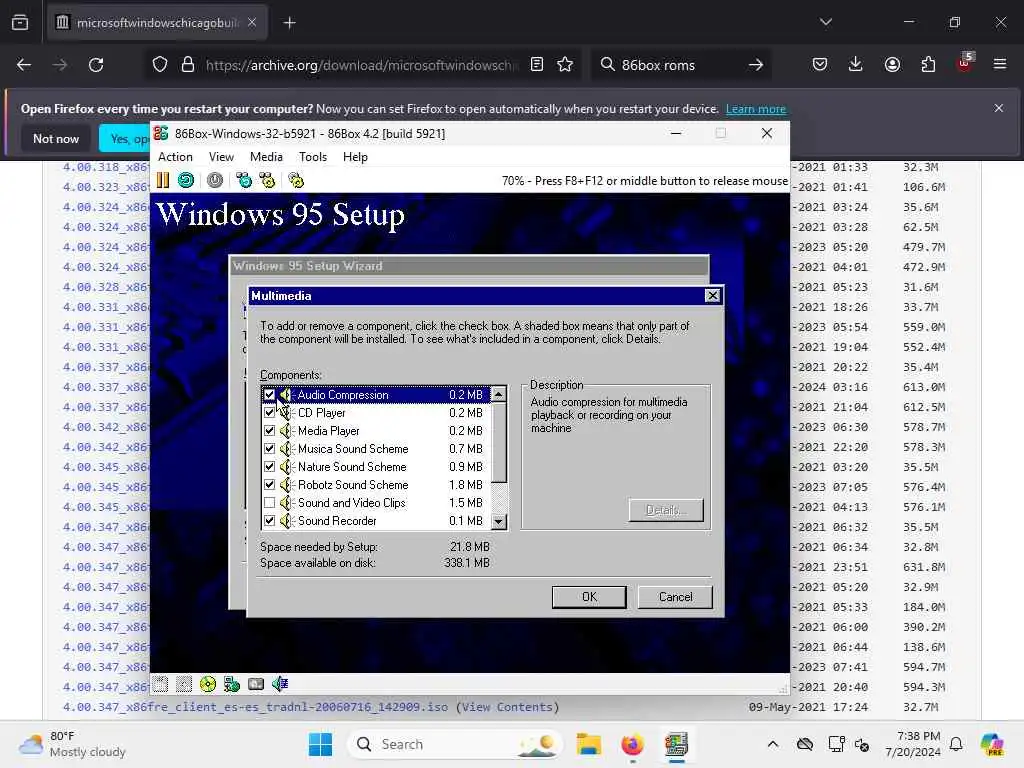Click the Learn more link
The height and width of the screenshot is (768, 1024).
click(x=756, y=109)
